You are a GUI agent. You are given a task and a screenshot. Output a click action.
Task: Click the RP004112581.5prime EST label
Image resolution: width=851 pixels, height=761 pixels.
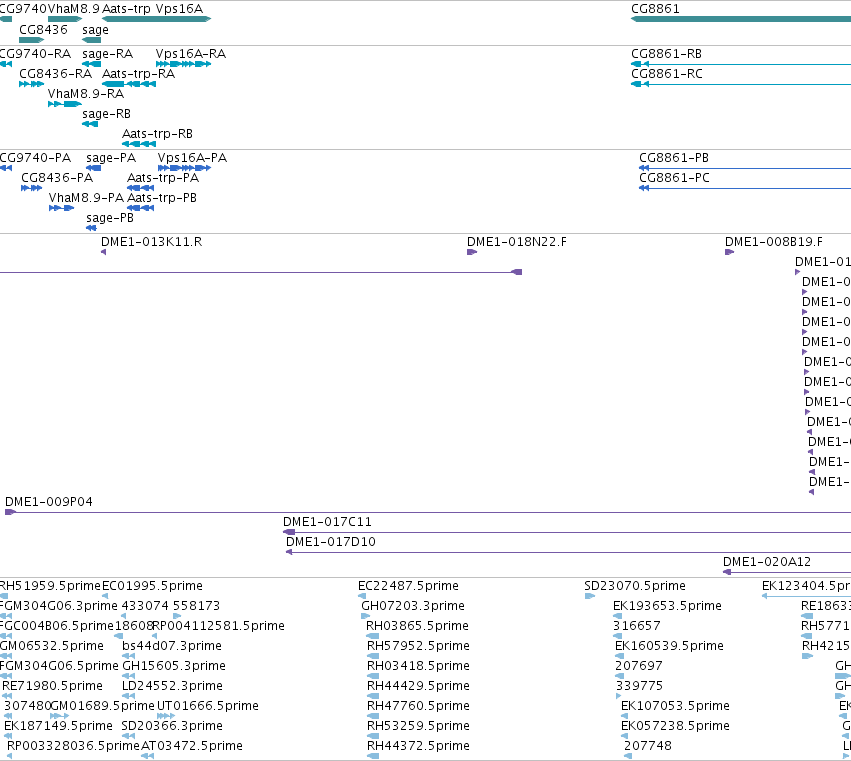[x=219, y=626]
